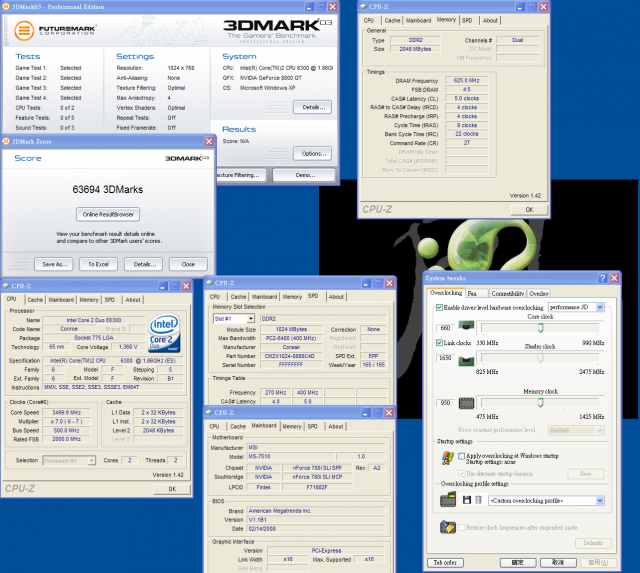The width and height of the screenshot is (640, 573).
Task: Open Mainboard tab in CPU-Z SPD window
Action: (x=264, y=297)
